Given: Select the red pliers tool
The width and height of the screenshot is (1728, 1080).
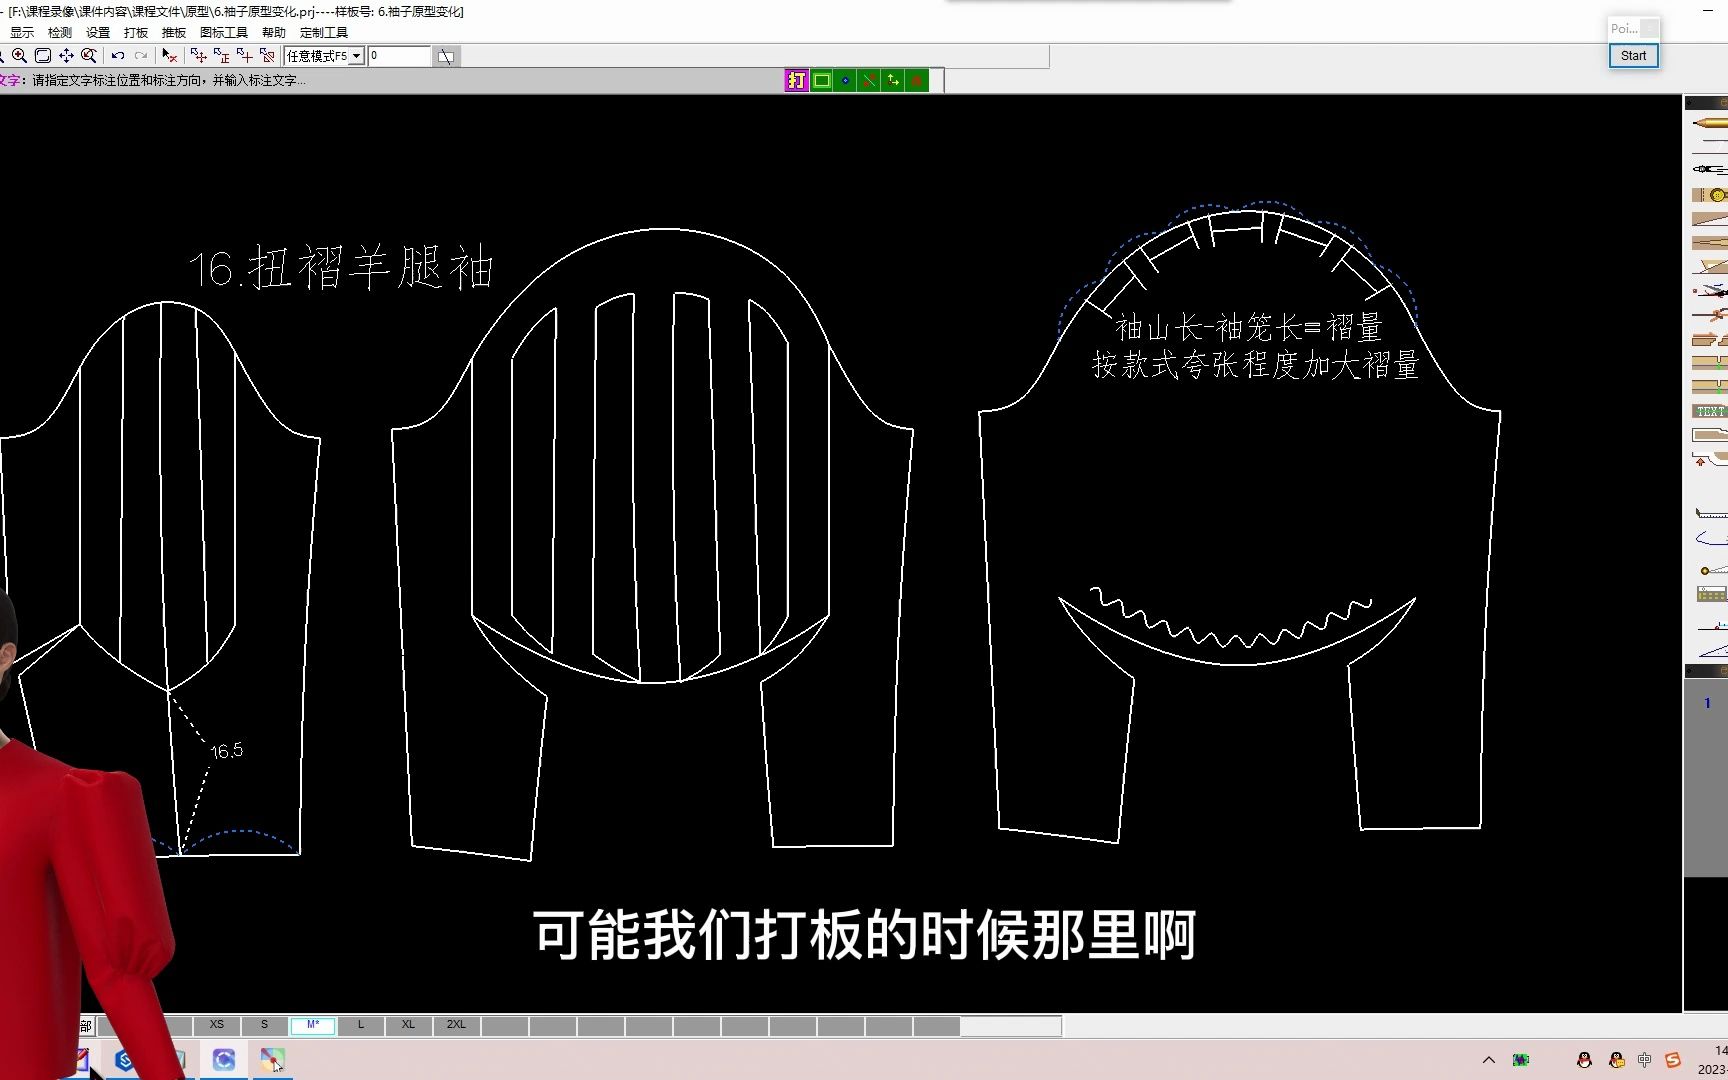Looking at the screenshot, I should pyautogui.click(x=1710, y=315).
